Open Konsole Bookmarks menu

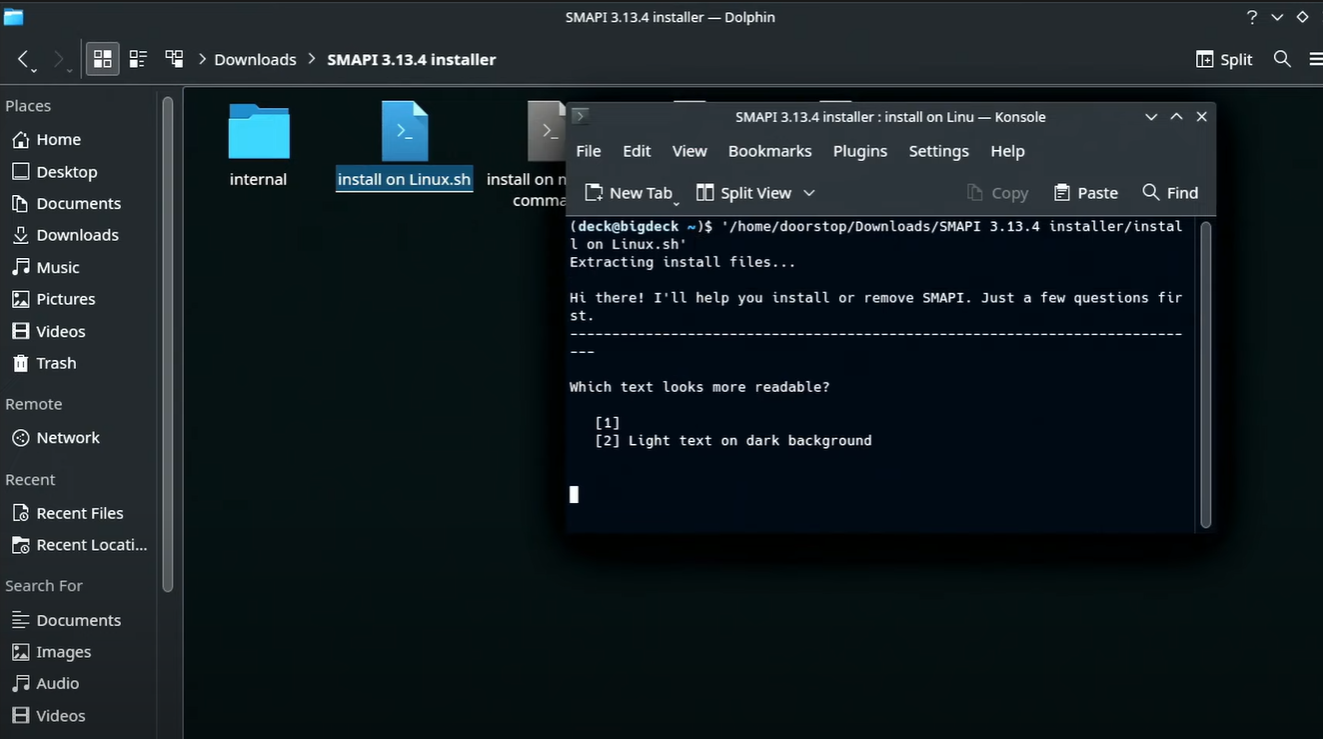(770, 151)
